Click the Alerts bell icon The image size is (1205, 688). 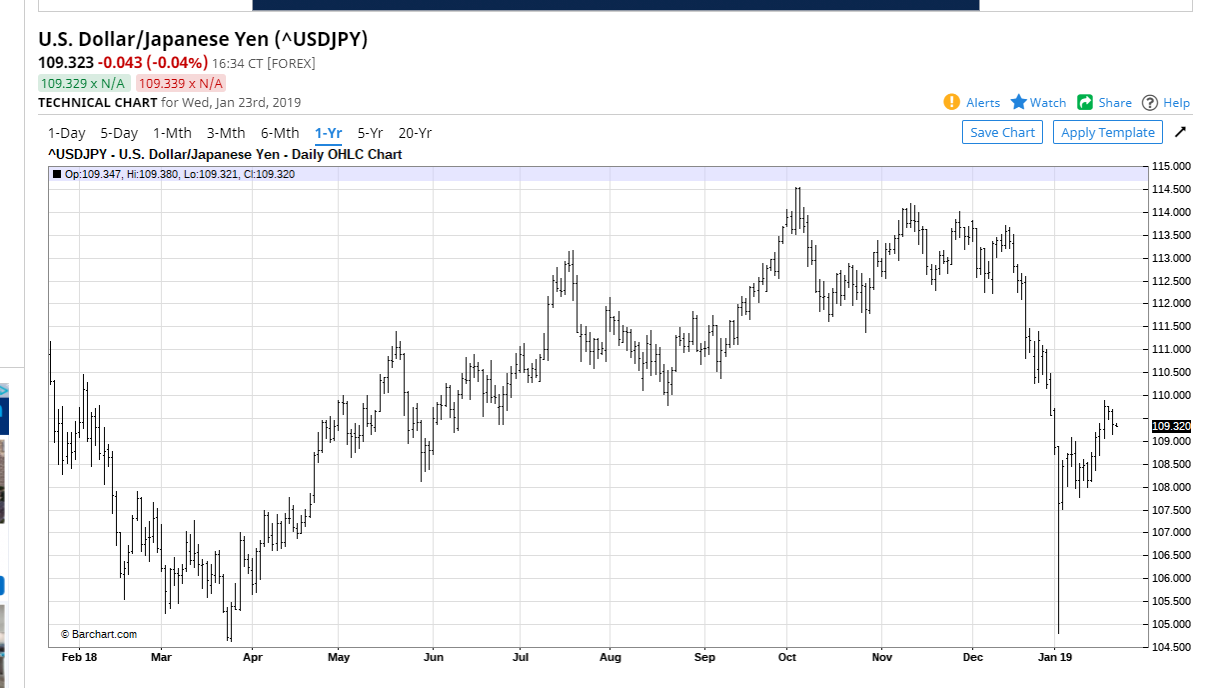[x=952, y=102]
